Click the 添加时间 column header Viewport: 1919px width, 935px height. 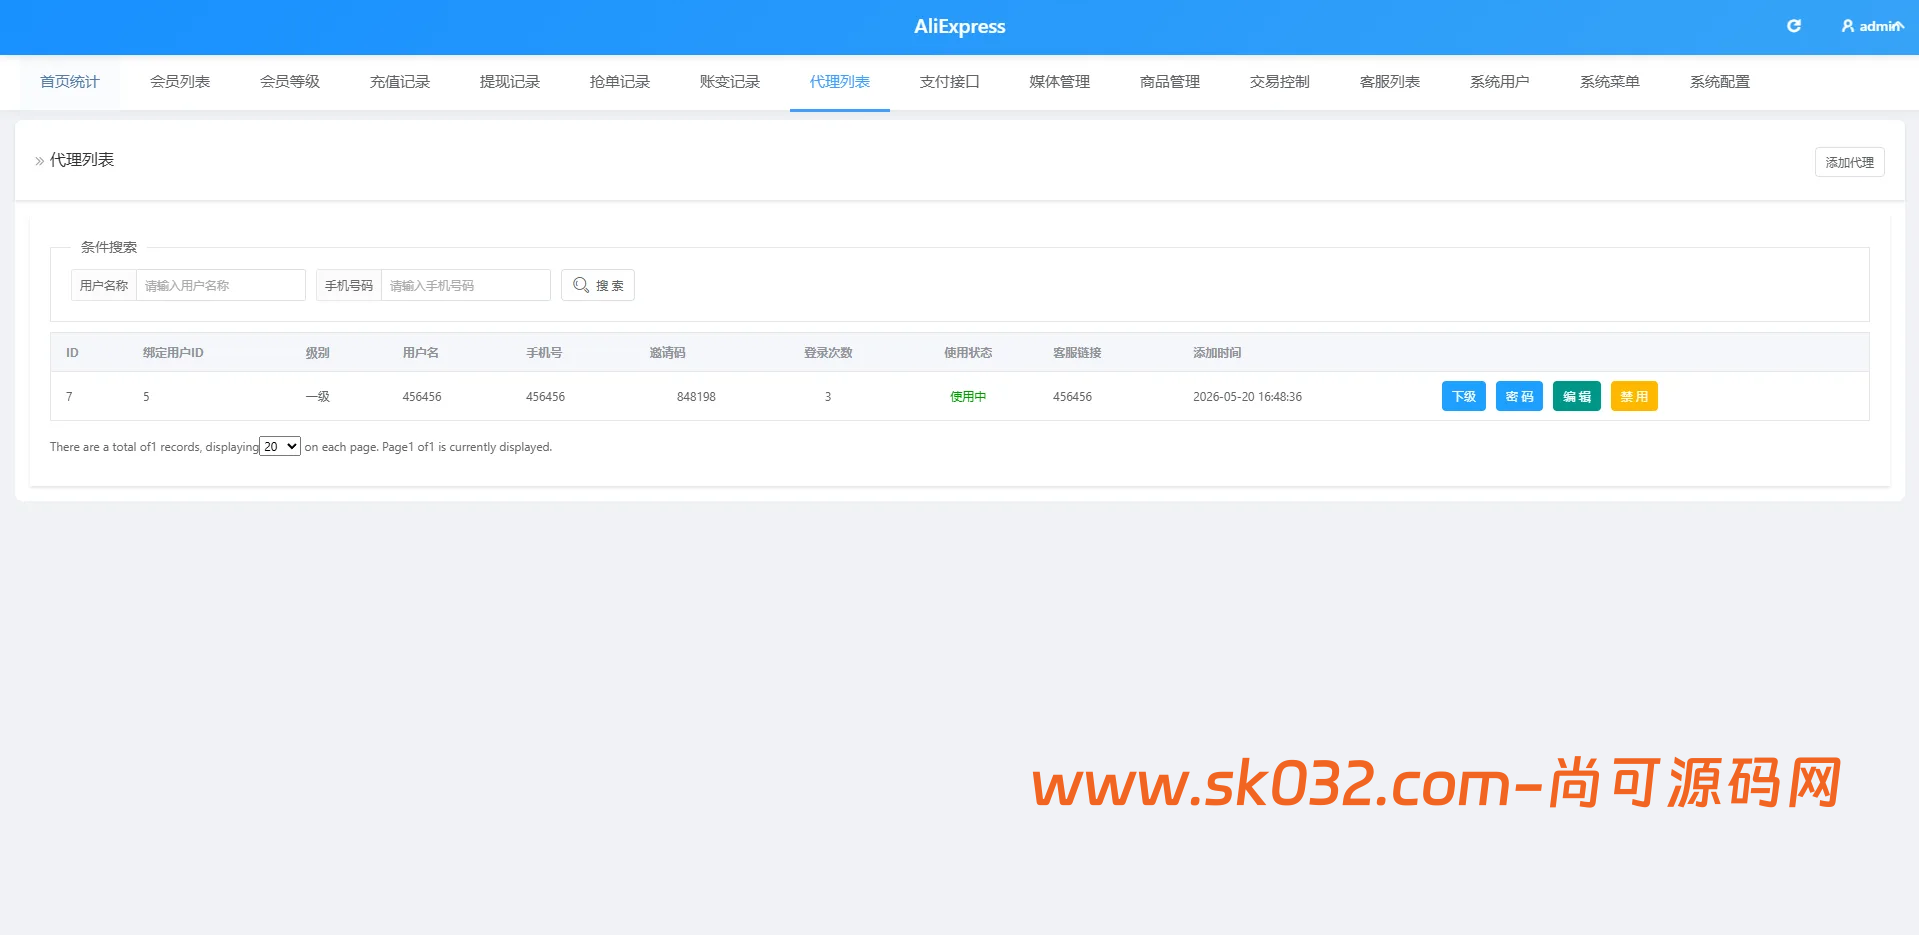(x=1217, y=353)
